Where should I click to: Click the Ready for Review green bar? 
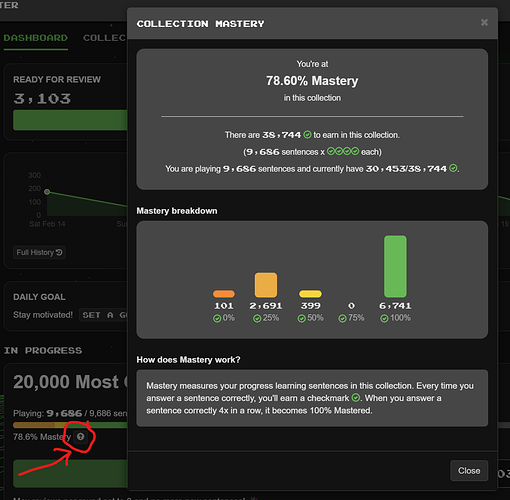[x=70, y=120]
